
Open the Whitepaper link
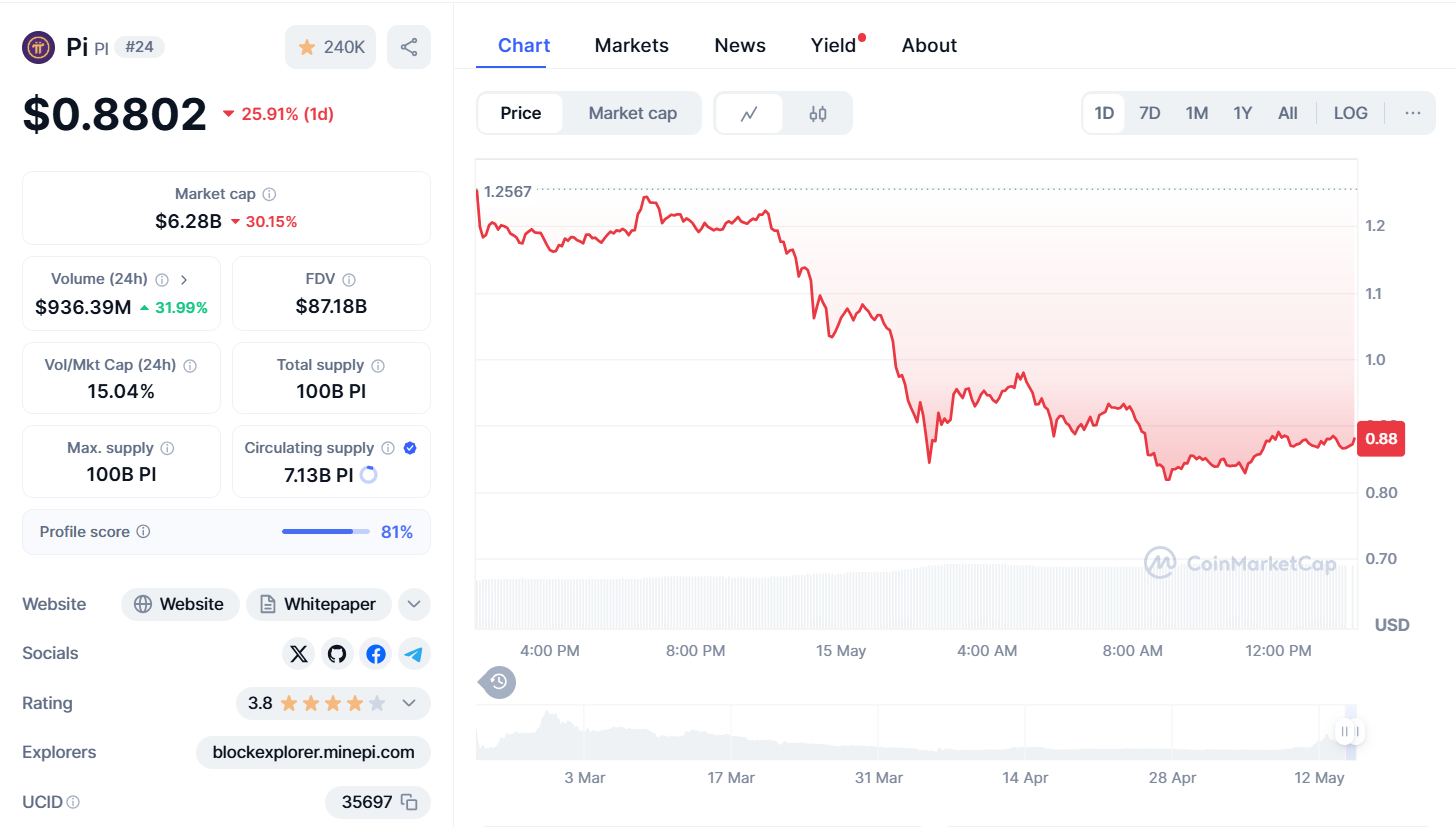coord(318,604)
